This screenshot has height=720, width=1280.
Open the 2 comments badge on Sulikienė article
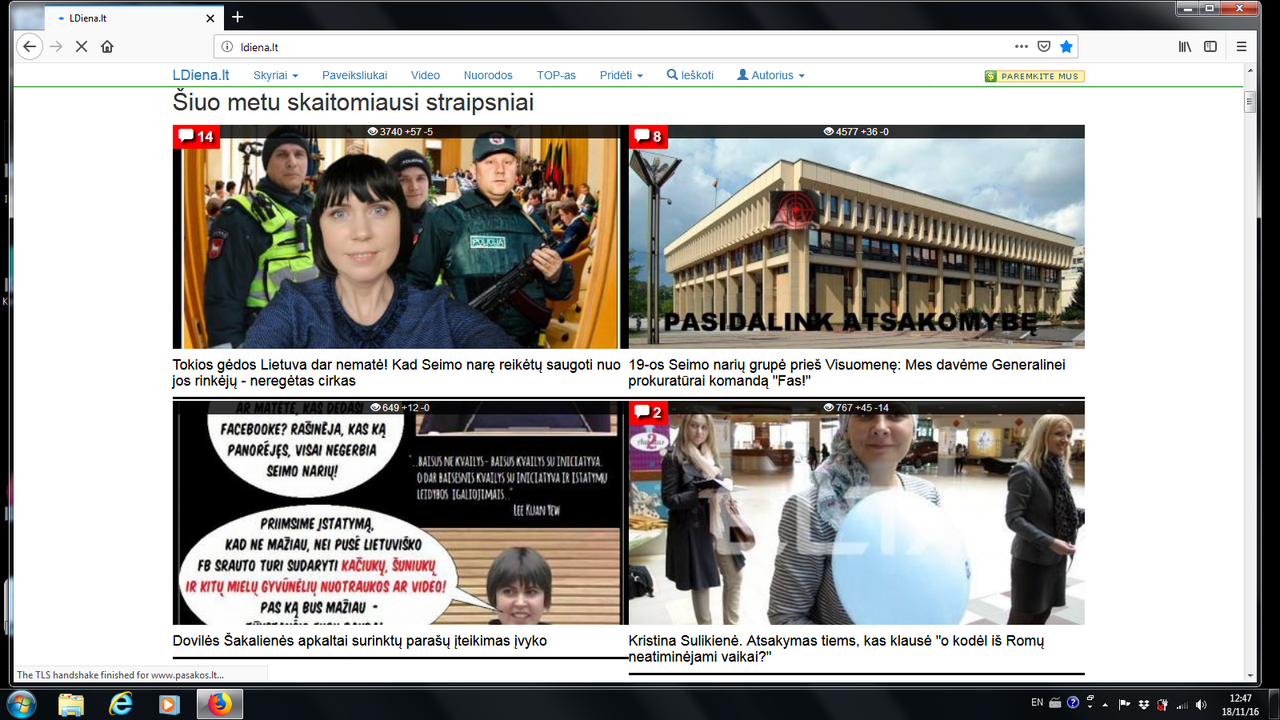[x=648, y=412]
